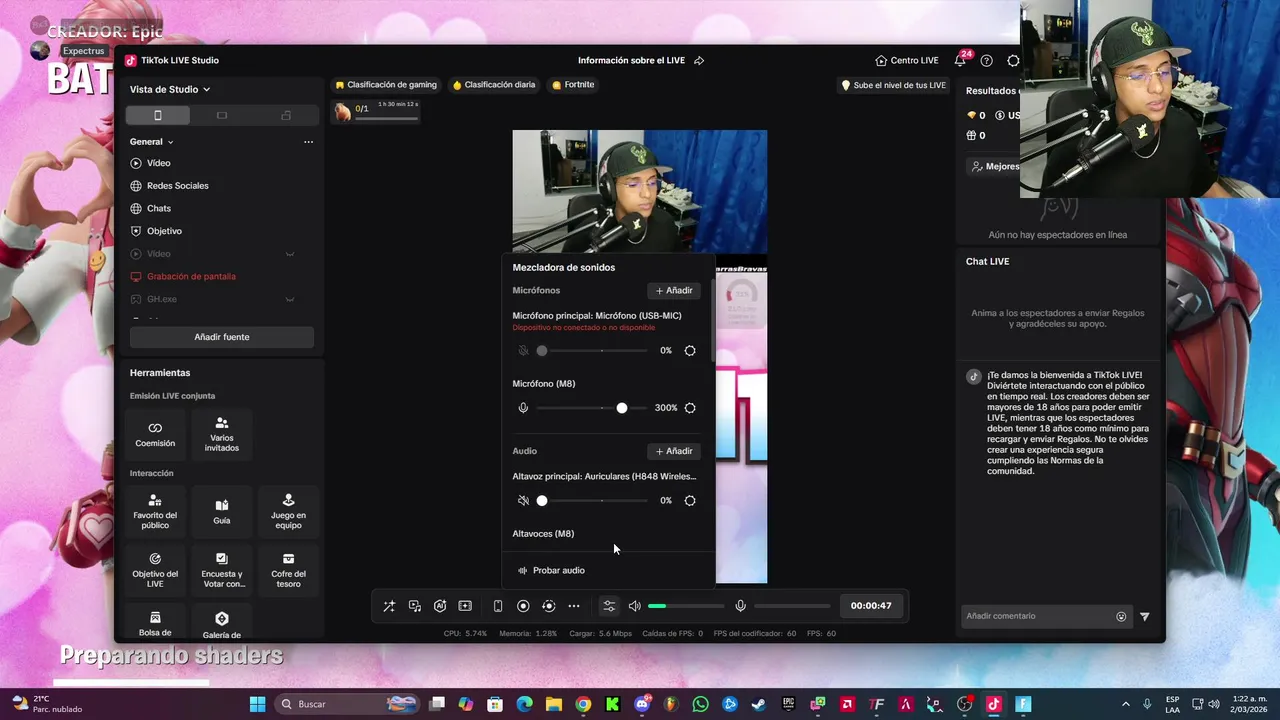Open the emoji picker in comment box
1280x720 pixels.
[x=1121, y=616]
